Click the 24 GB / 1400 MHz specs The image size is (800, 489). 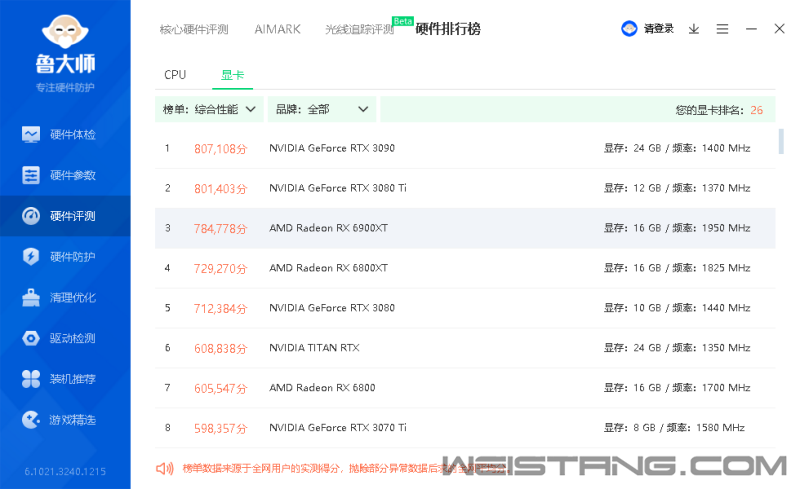pos(677,148)
